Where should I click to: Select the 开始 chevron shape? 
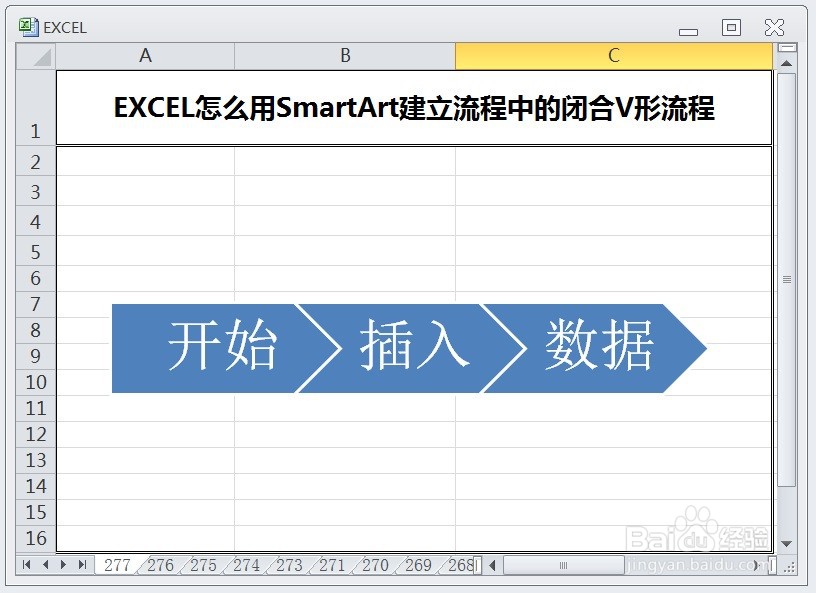tap(225, 348)
